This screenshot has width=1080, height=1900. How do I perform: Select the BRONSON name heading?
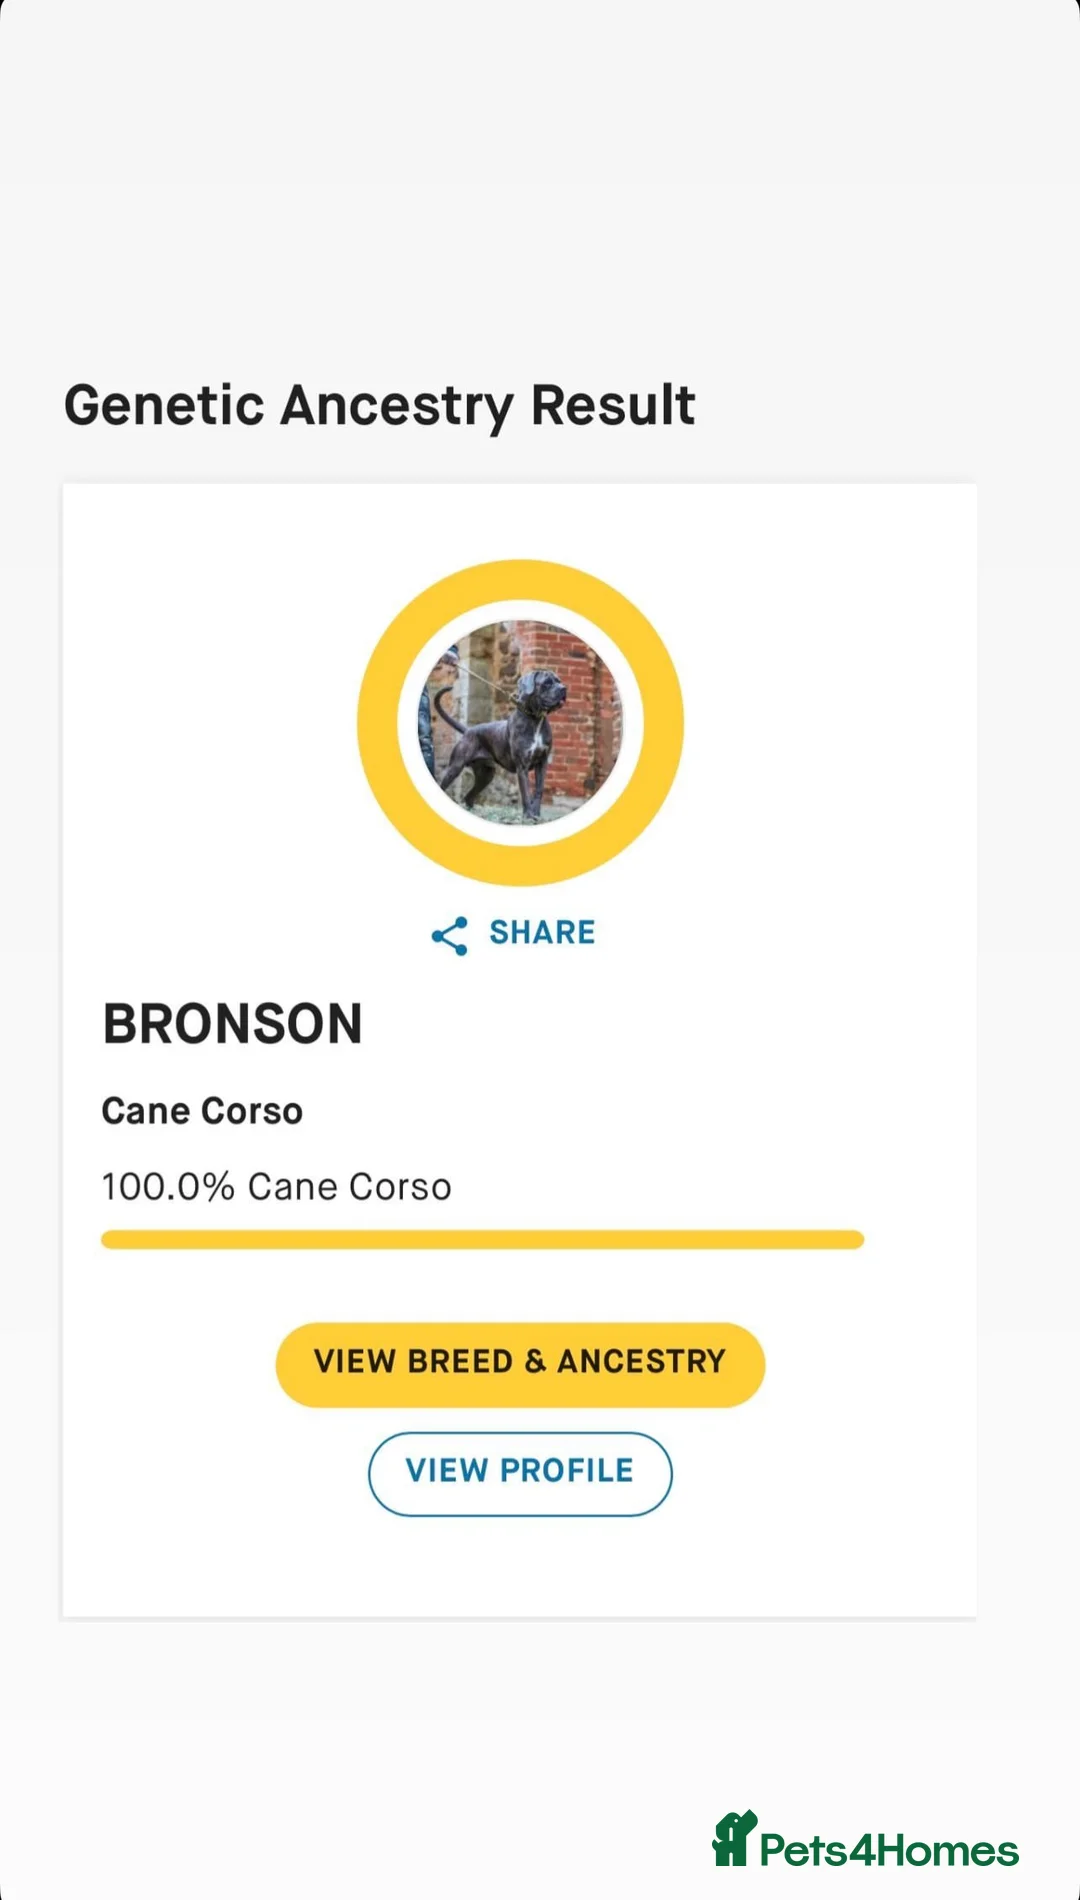[x=232, y=1024]
